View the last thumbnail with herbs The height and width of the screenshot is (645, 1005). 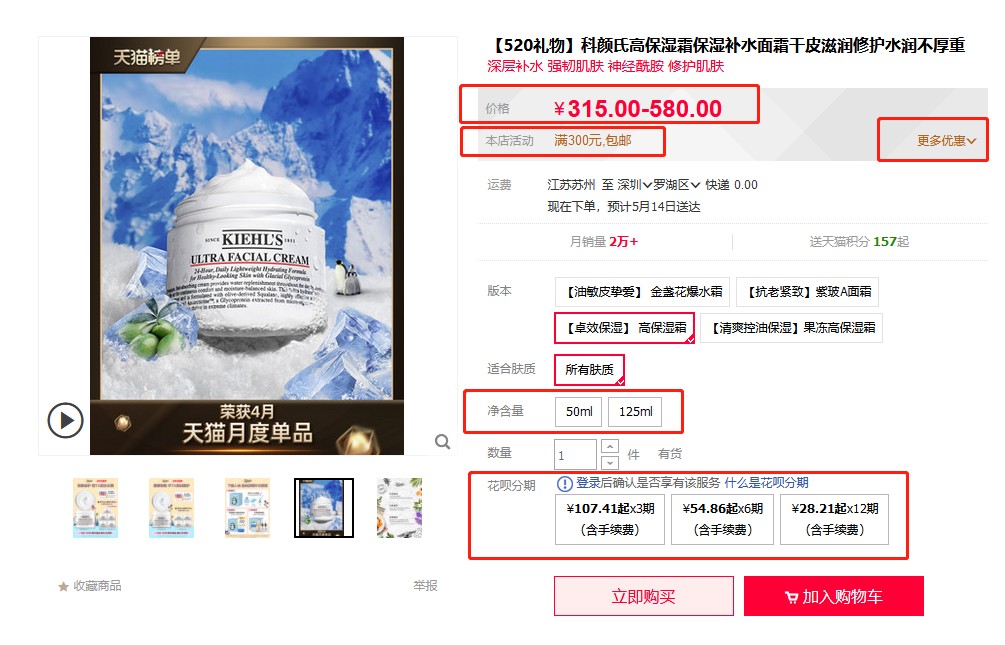coord(399,508)
